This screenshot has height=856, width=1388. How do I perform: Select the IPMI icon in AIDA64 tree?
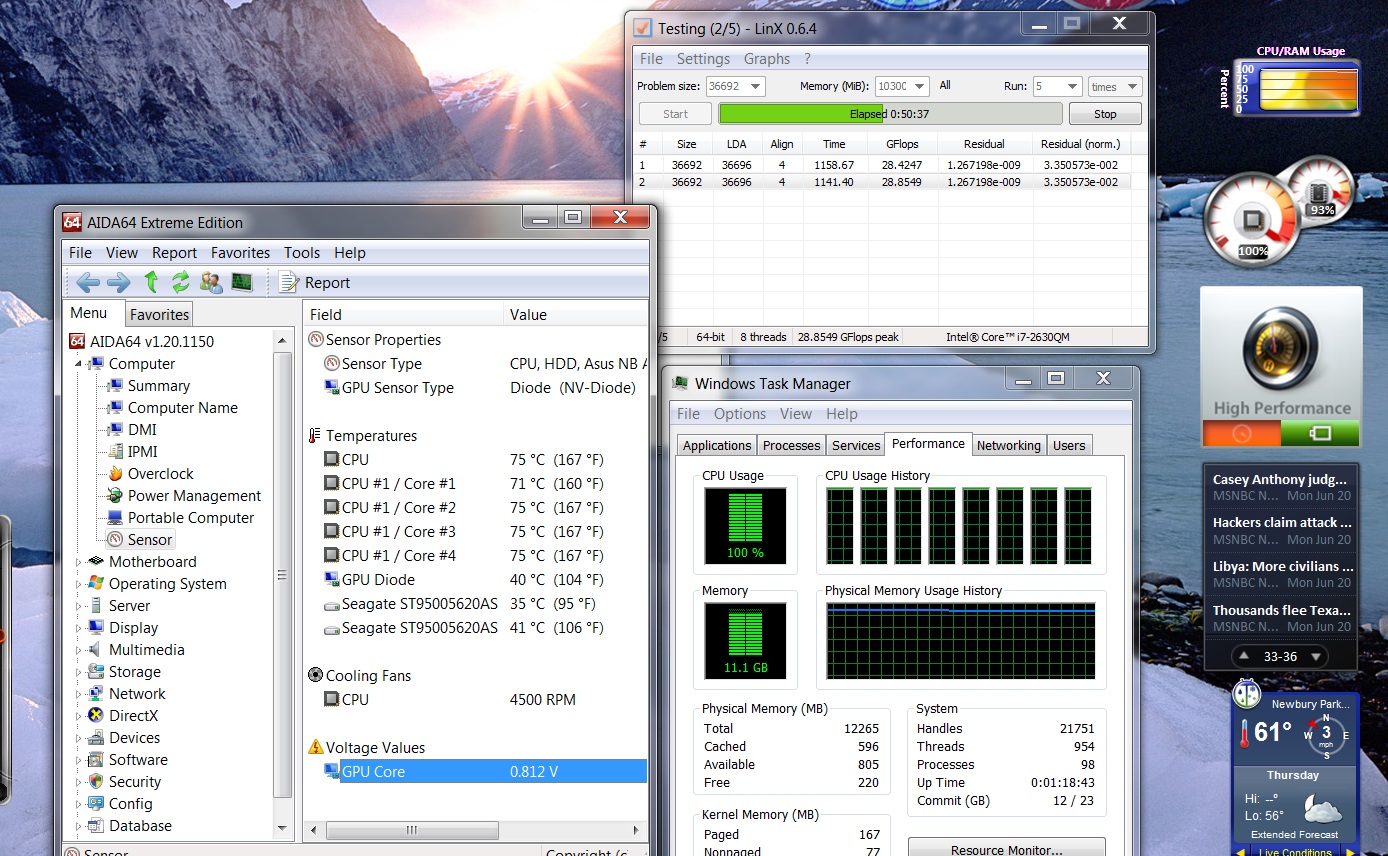[x=115, y=452]
